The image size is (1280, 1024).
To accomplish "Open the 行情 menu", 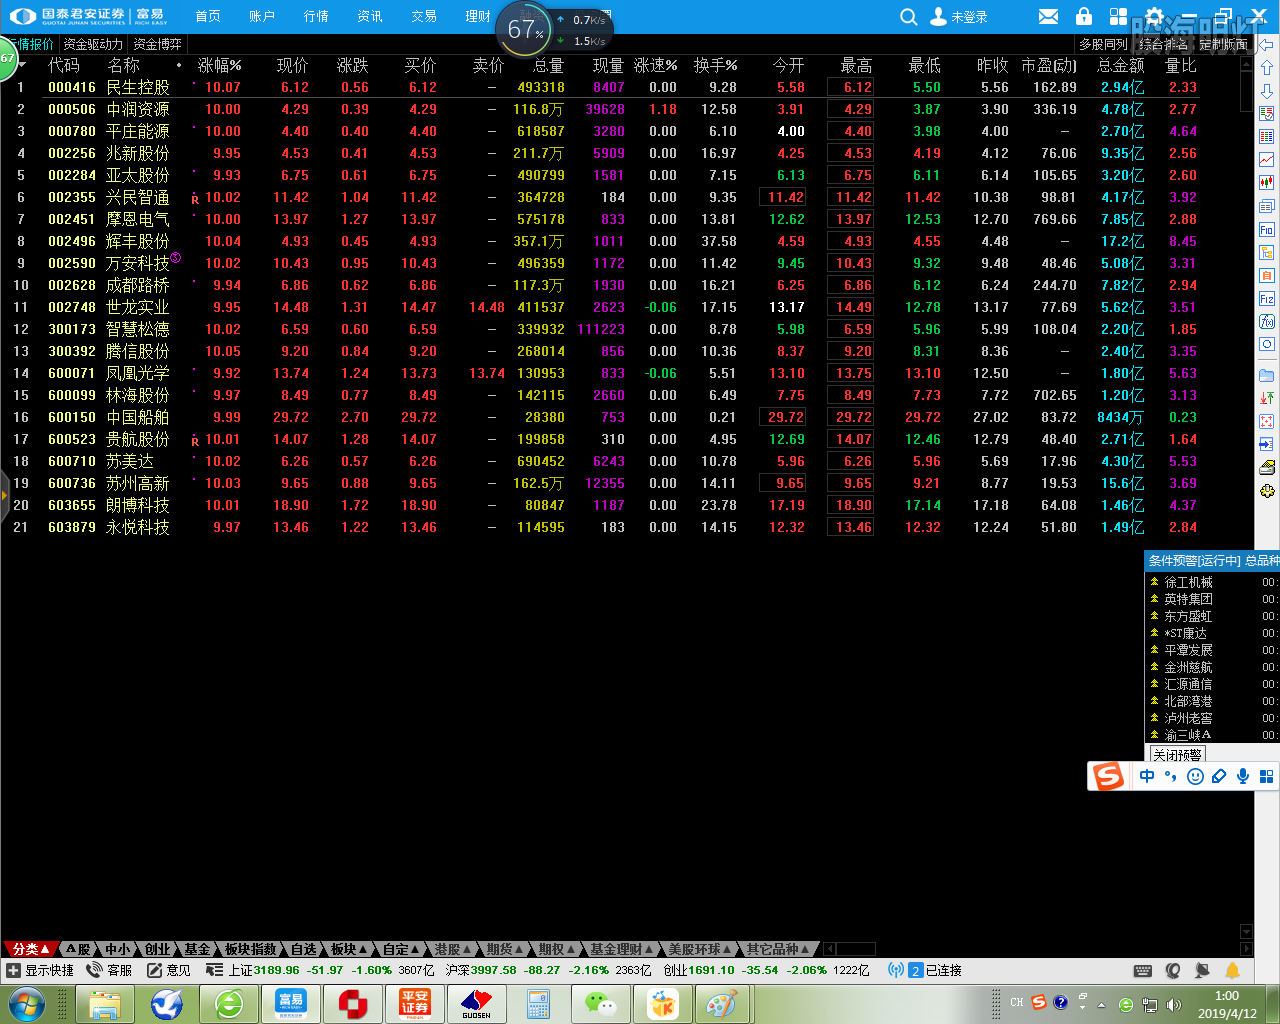I will (316, 16).
